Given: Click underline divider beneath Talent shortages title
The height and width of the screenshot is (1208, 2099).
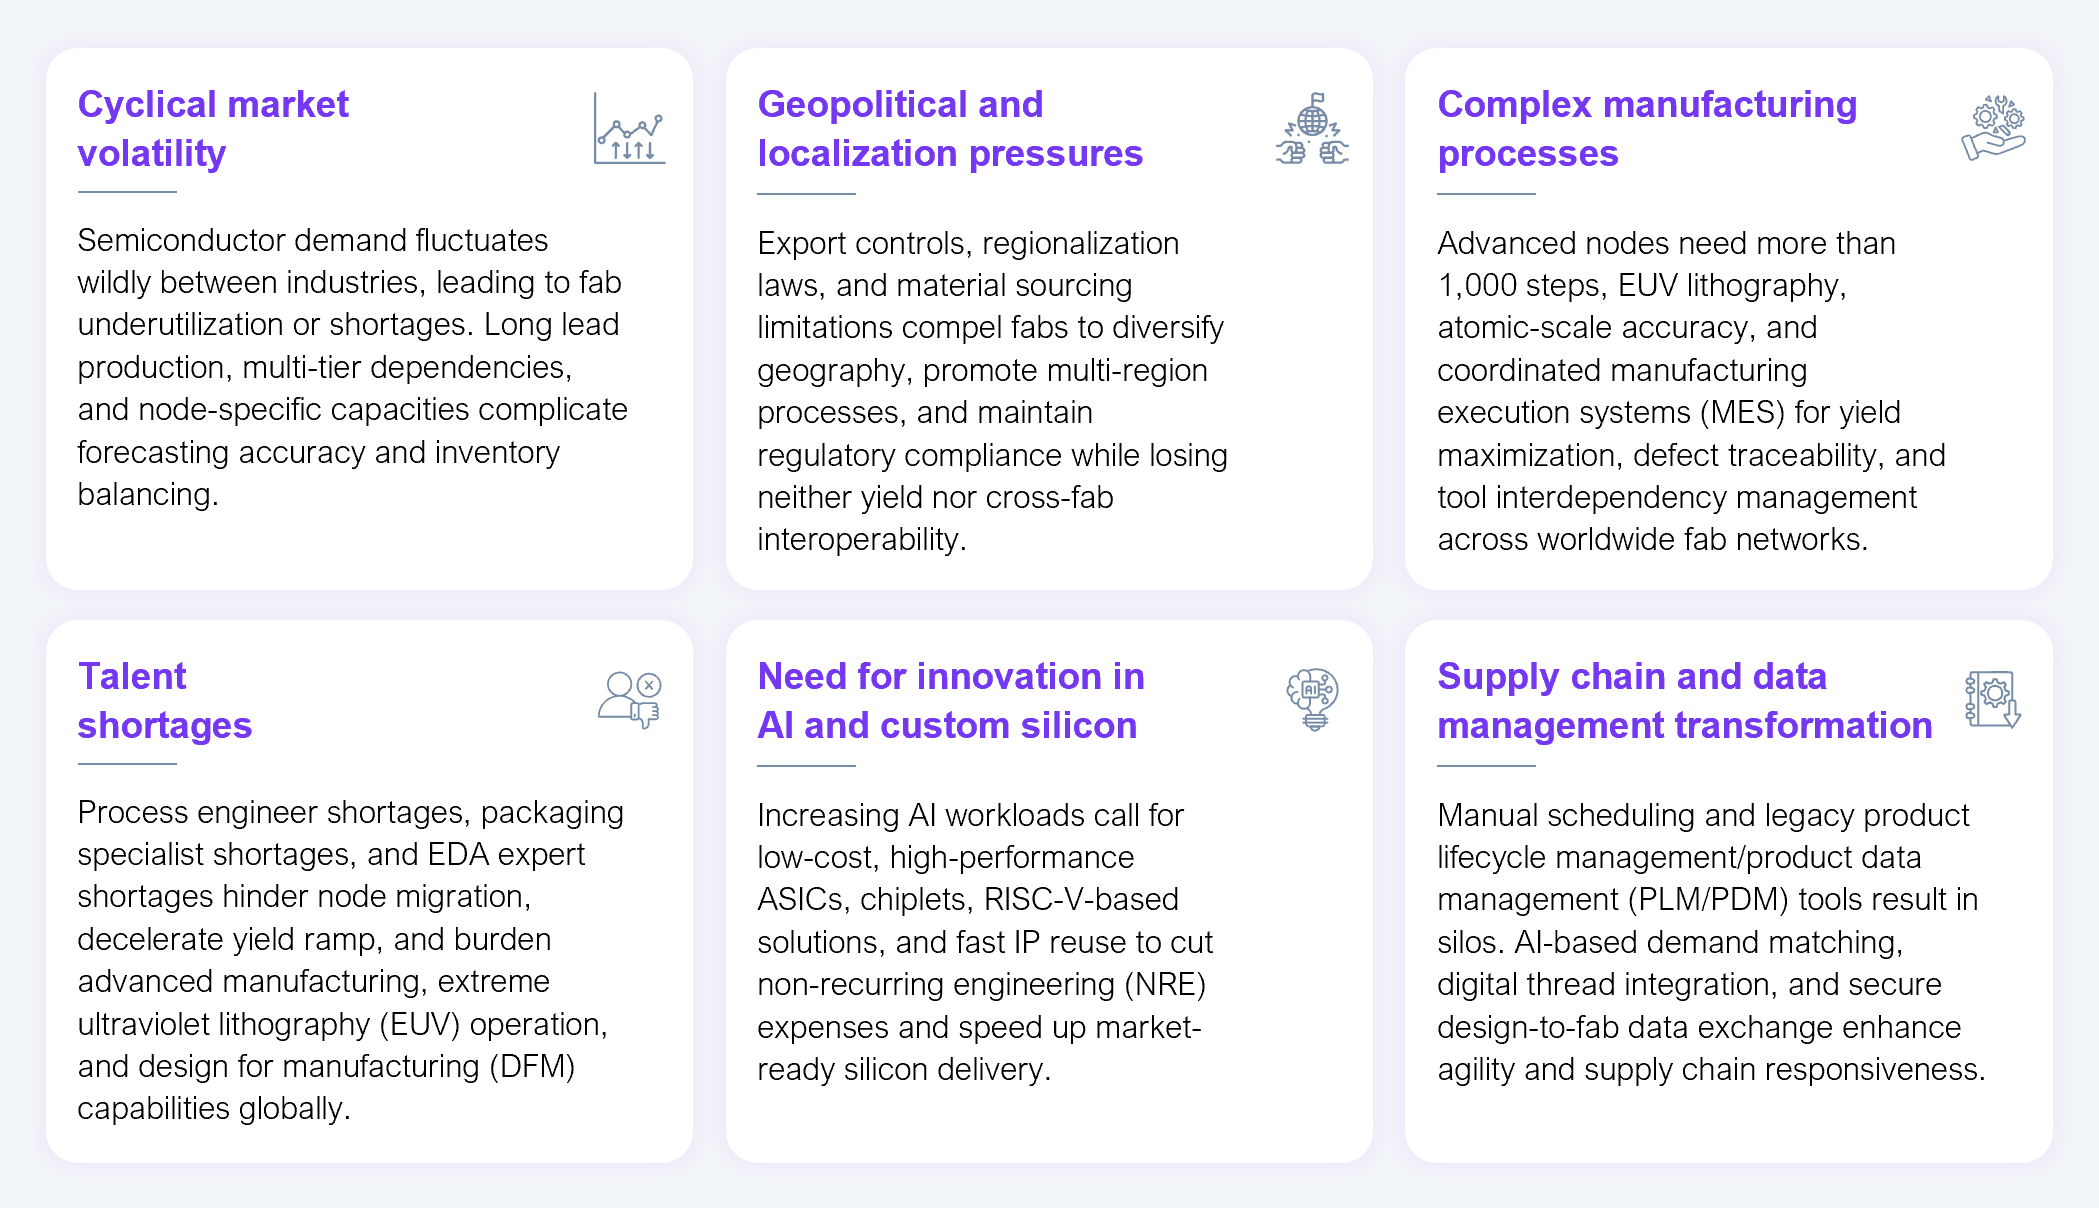Looking at the screenshot, I should pos(127,764).
